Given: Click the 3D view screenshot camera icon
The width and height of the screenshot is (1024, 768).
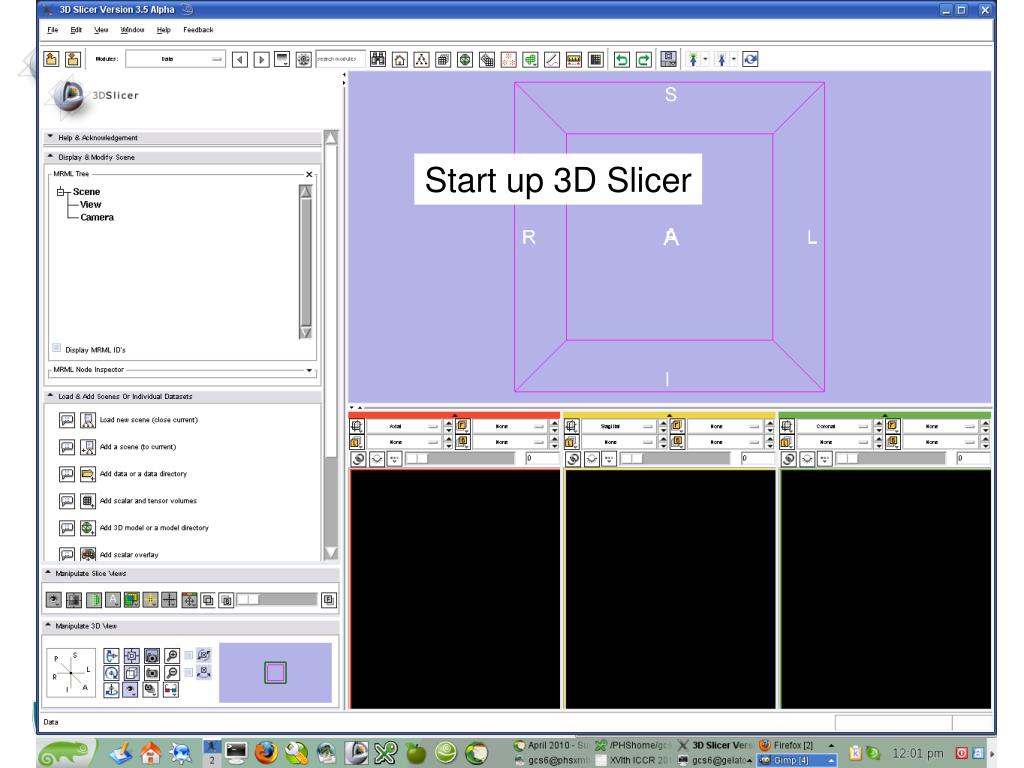Looking at the screenshot, I should pyautogui.click(x=152, y=656).
